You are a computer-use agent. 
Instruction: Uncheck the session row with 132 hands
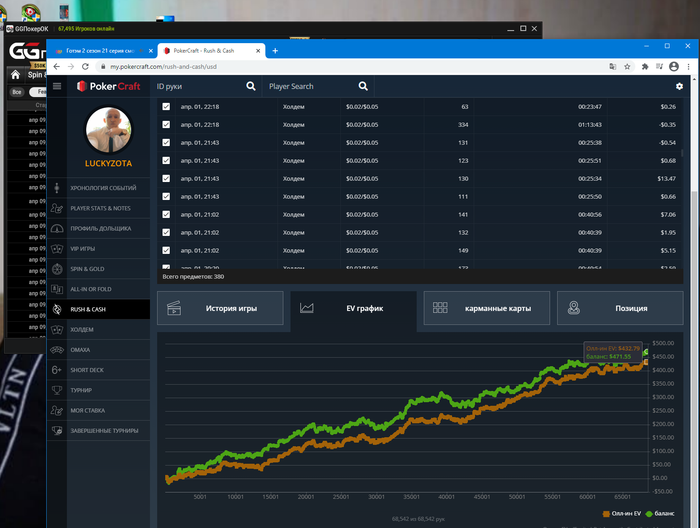coord(166,232)
